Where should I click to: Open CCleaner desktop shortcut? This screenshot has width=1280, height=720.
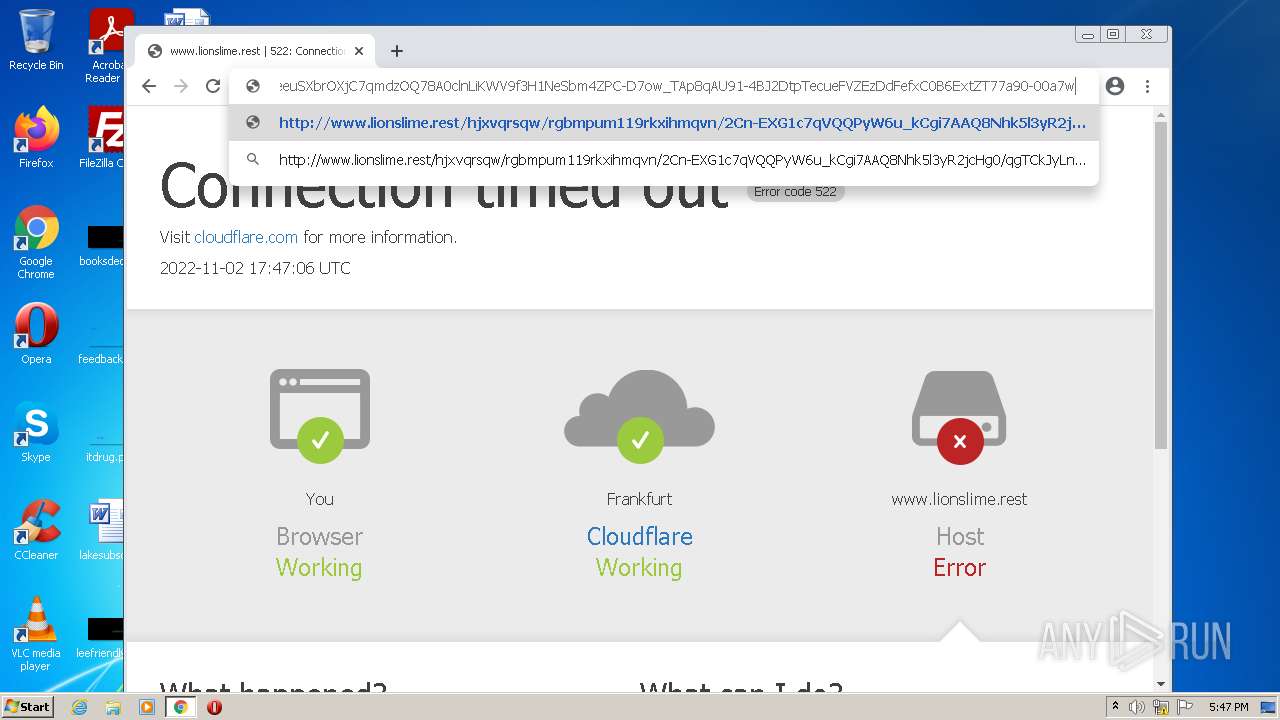tap(36, 530)
